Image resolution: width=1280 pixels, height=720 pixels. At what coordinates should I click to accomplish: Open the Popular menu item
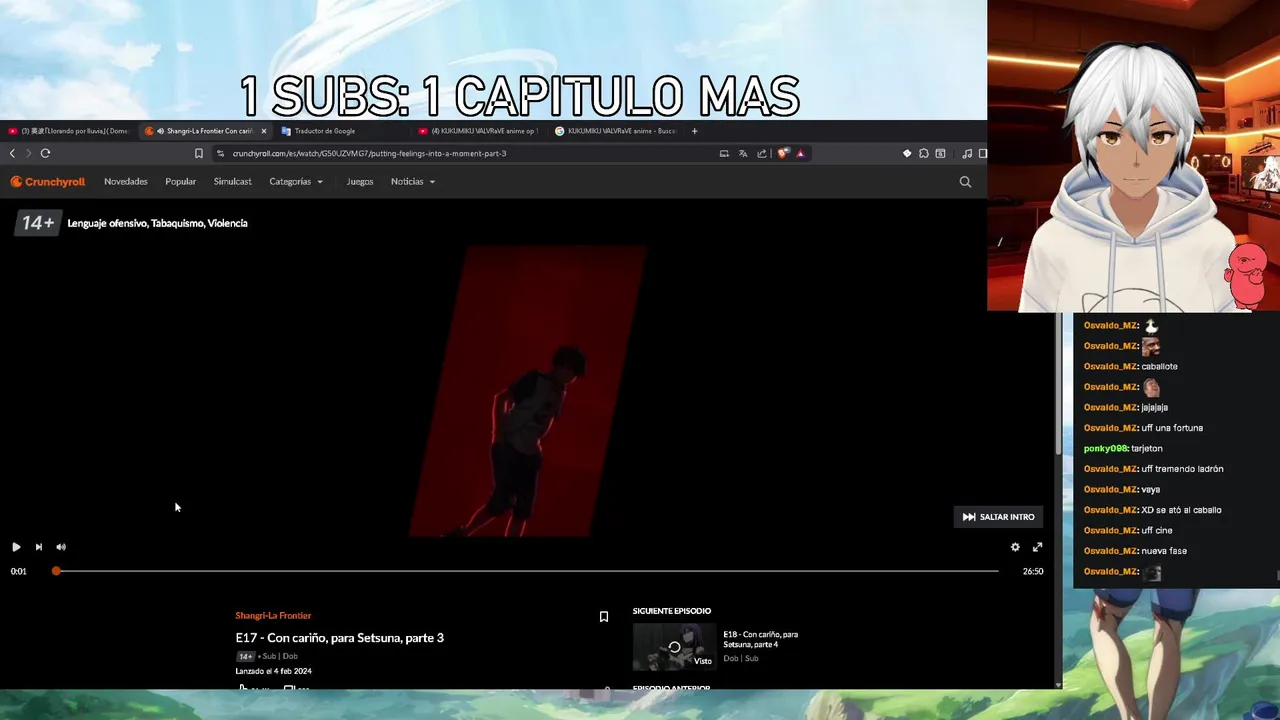coord(181,182)
